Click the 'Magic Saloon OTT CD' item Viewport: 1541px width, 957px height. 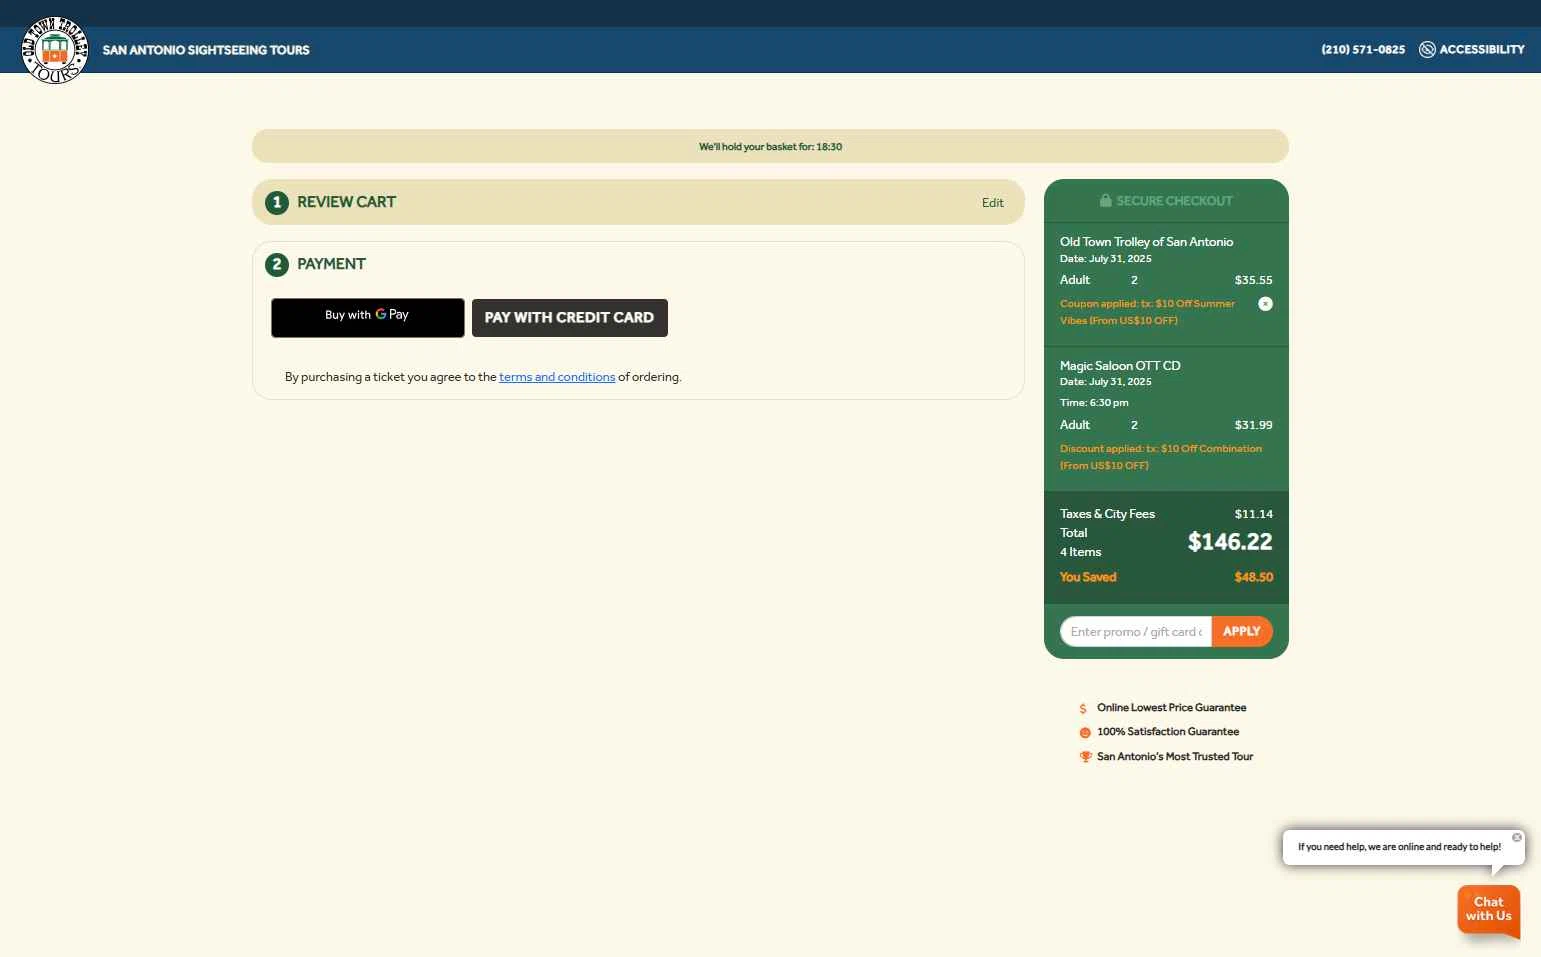pyautogui.click(x=1120, y=366)
